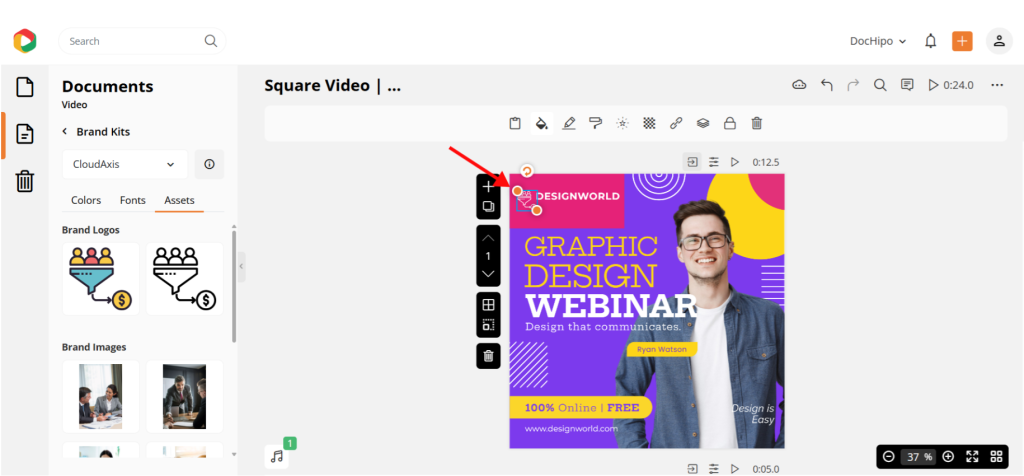Open the layers arrange icon
Image resolution: width=1024 pixels, height=476 pixels.
coord(703,123)
